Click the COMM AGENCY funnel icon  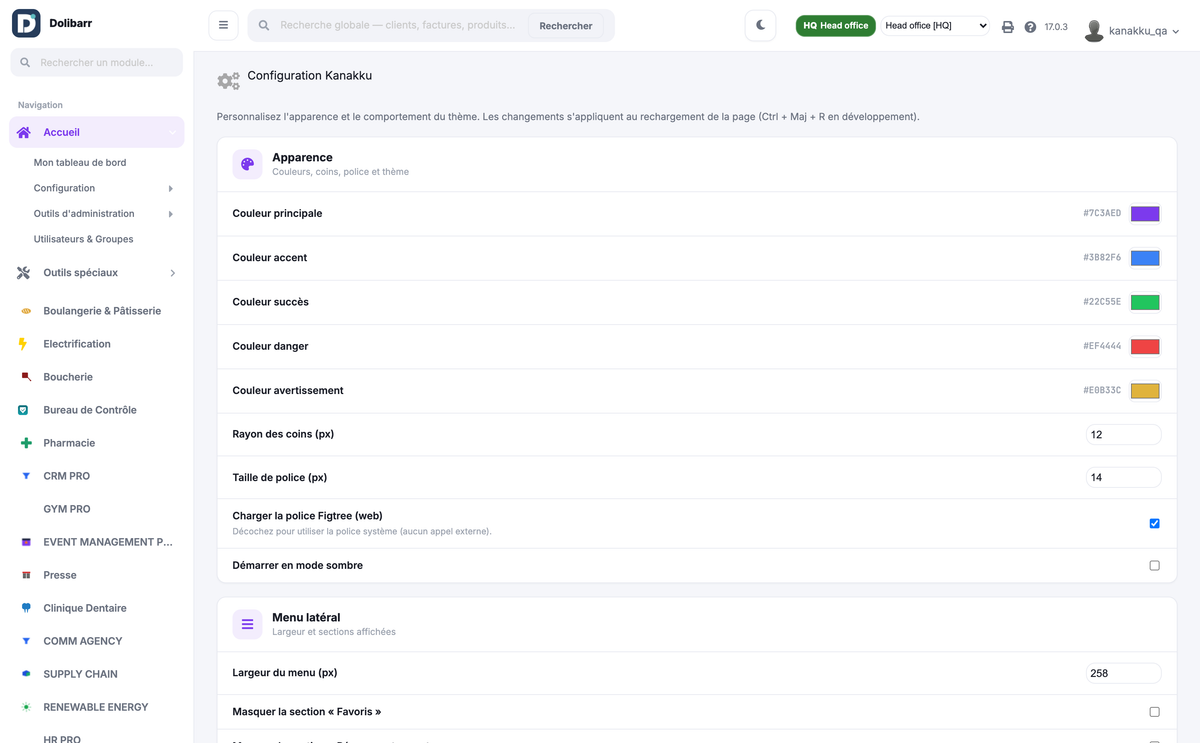pyautogui.click(x=26, y=641)
